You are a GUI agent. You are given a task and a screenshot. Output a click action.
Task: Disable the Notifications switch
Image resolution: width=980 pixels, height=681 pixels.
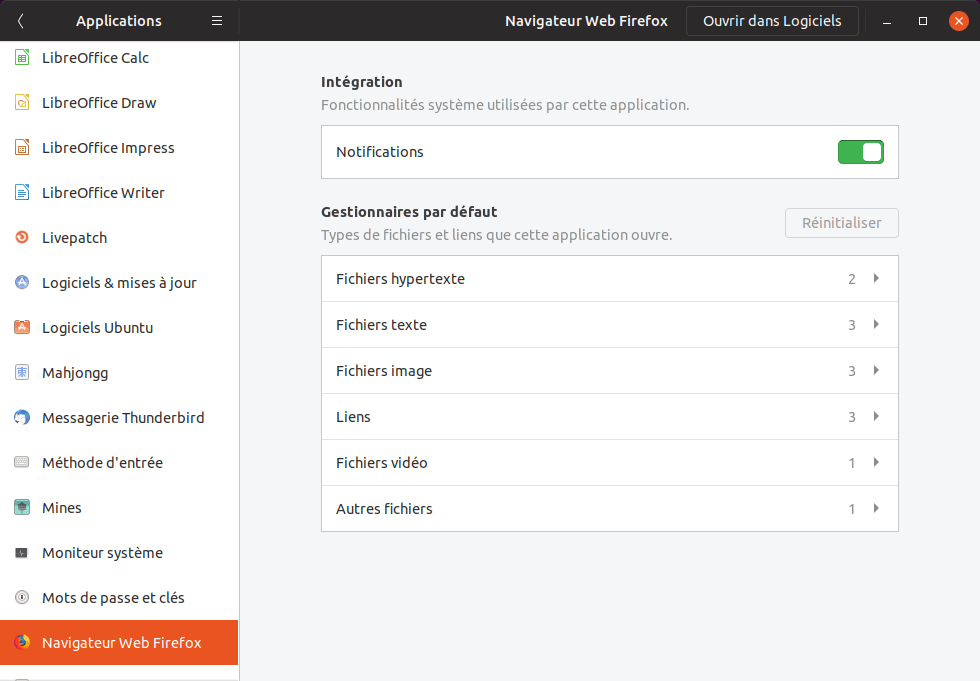pos(860,152)
